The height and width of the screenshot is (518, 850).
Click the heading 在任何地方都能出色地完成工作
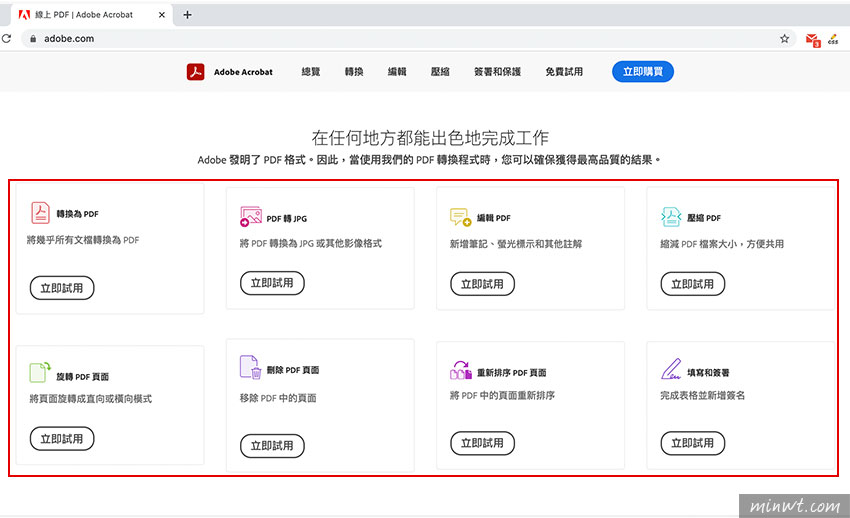[430, 138]
